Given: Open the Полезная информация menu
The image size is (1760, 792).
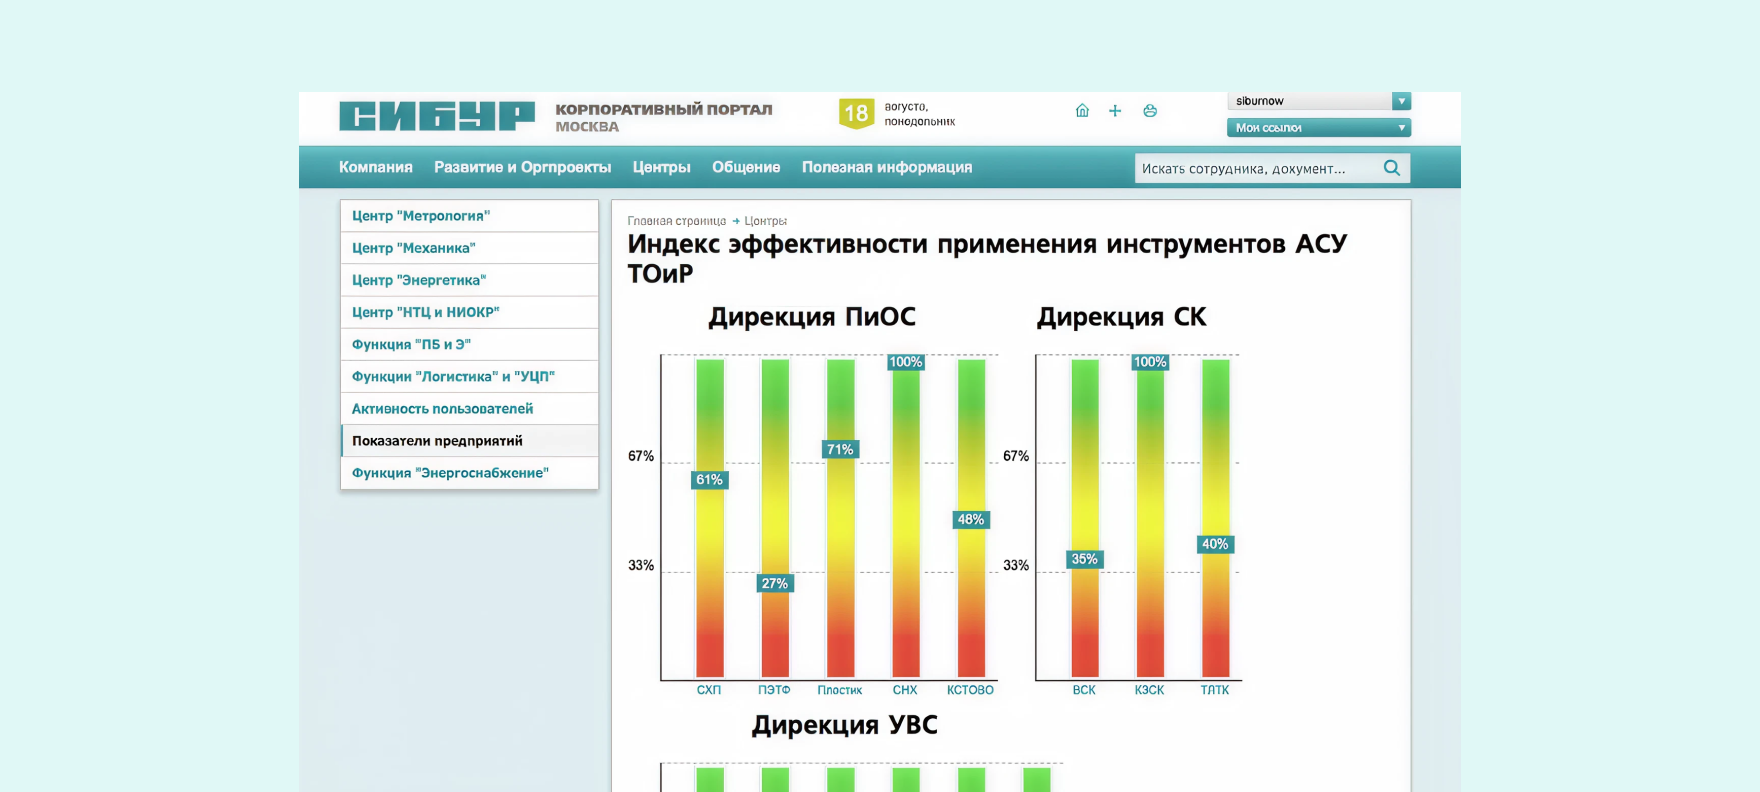Looking at the screenshot, I should (x=887, y=167).
